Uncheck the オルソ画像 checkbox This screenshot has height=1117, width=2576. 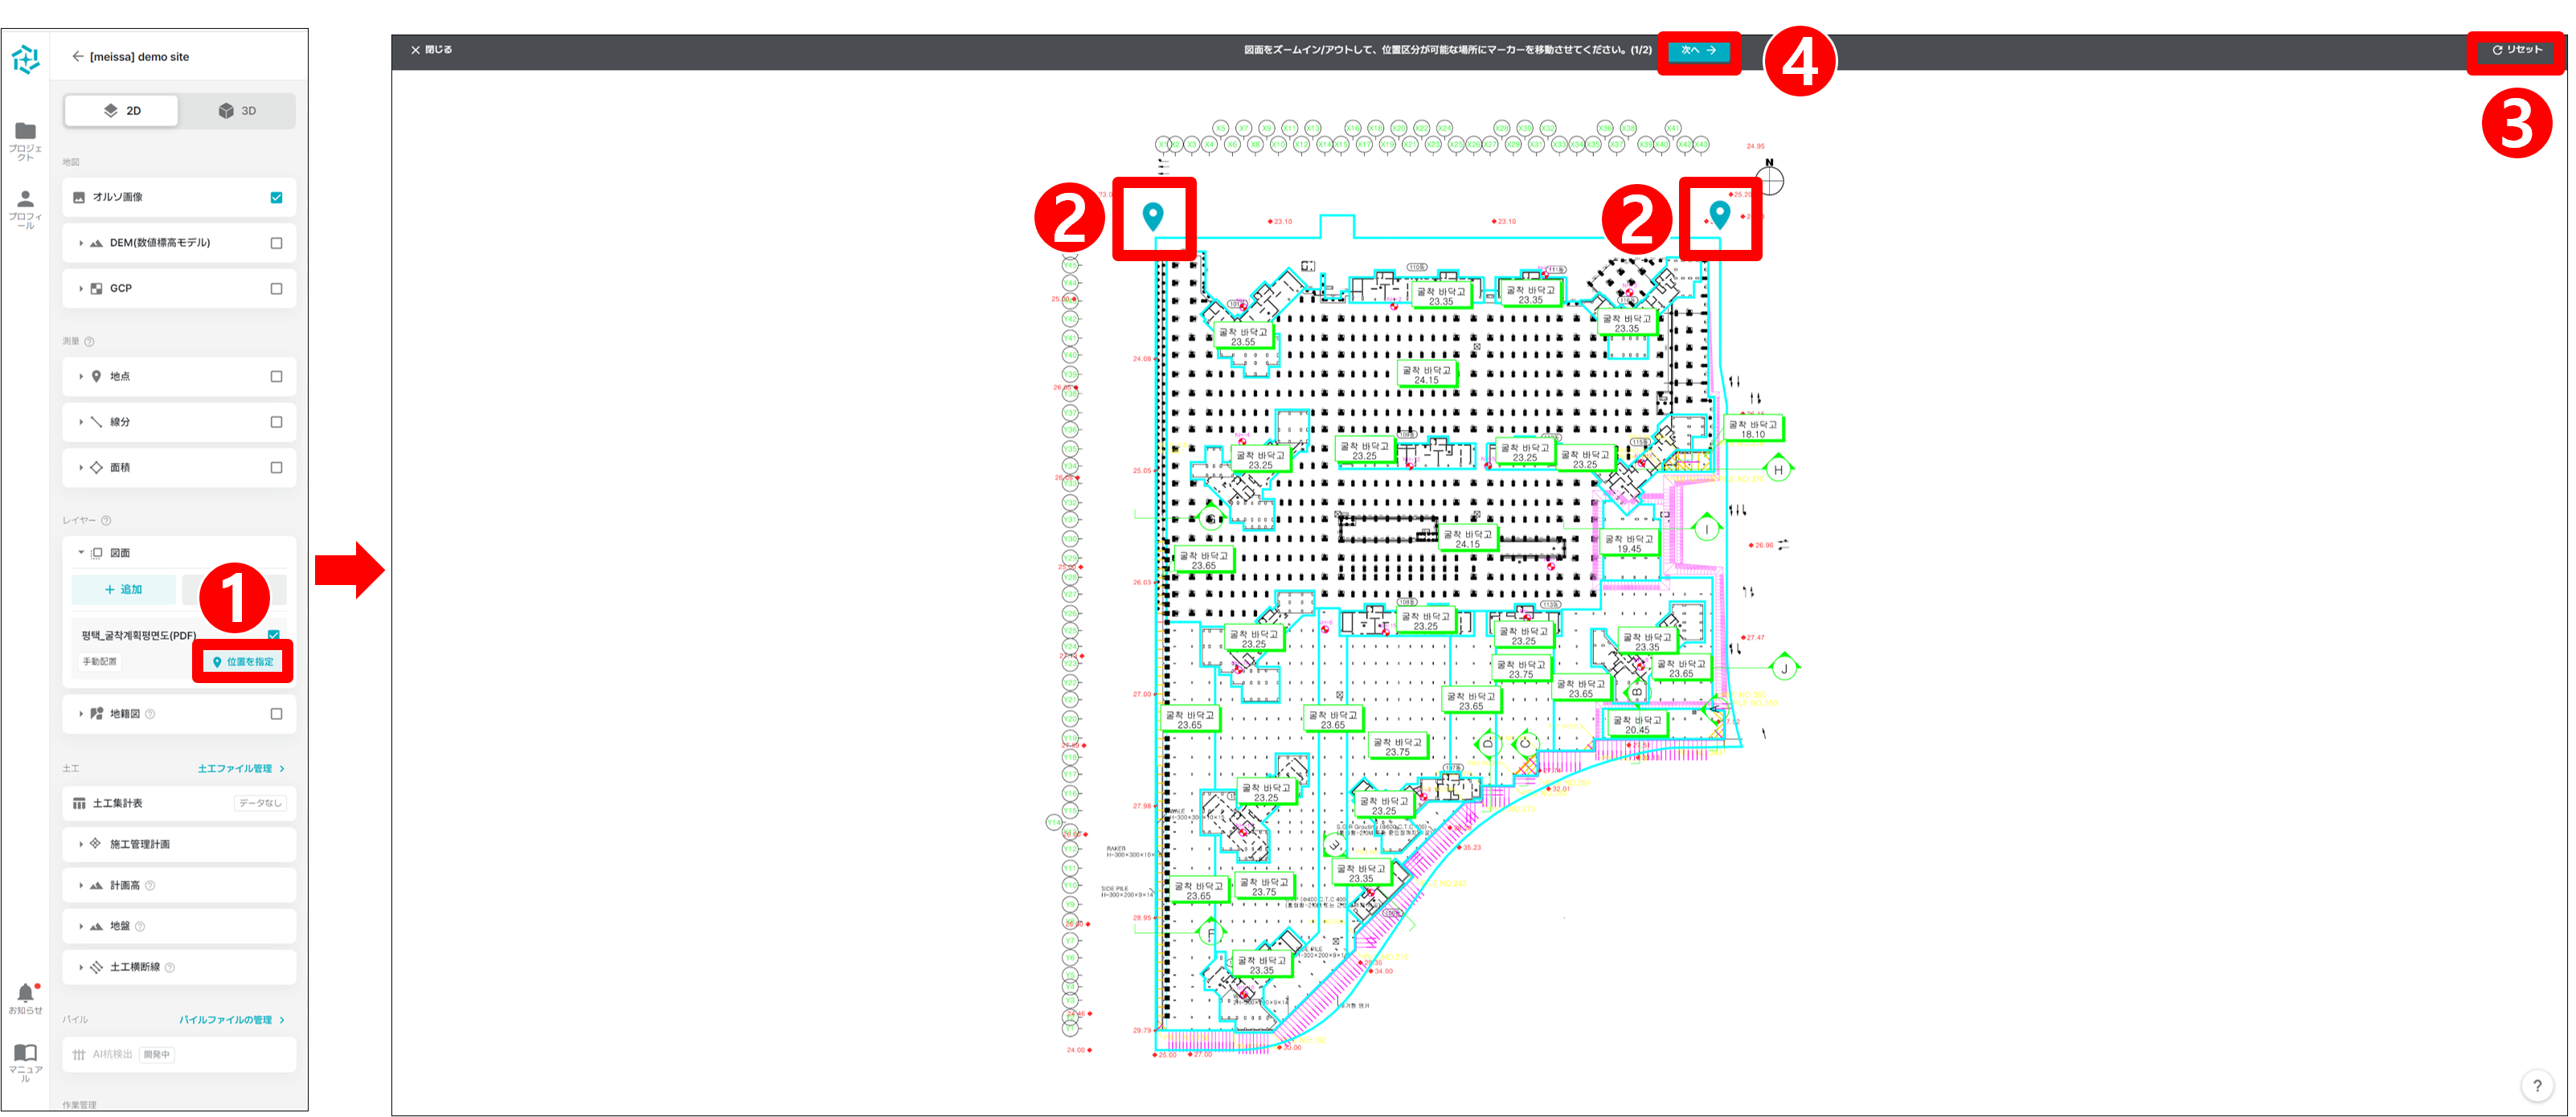[x=276, y=198]
